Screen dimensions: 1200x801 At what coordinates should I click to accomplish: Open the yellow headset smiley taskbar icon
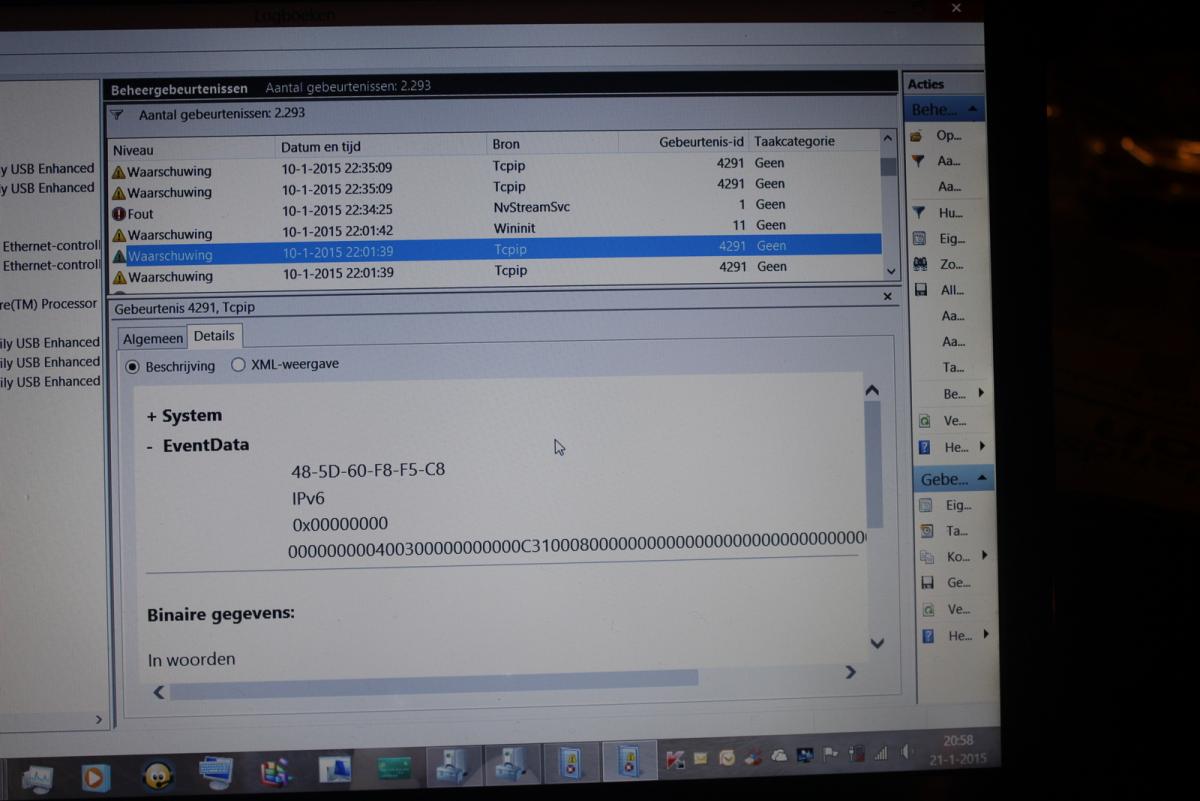(x=157, y=775)
